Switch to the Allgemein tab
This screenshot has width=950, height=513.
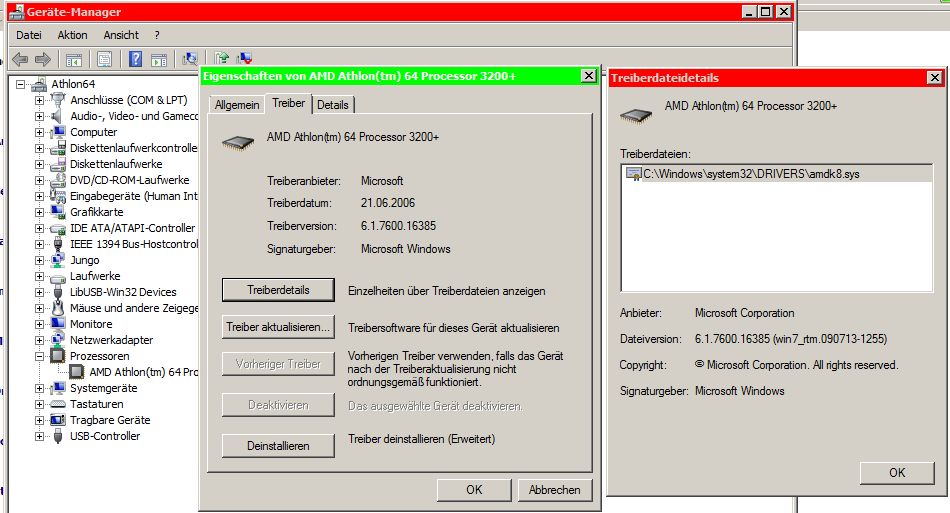coord(237,105)
